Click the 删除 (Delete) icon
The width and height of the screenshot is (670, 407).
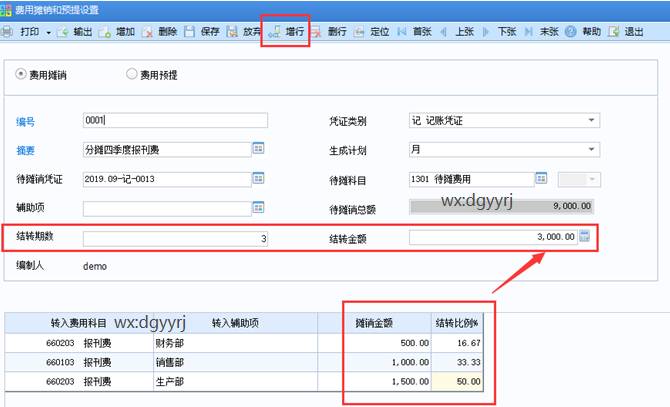(147, 32)
